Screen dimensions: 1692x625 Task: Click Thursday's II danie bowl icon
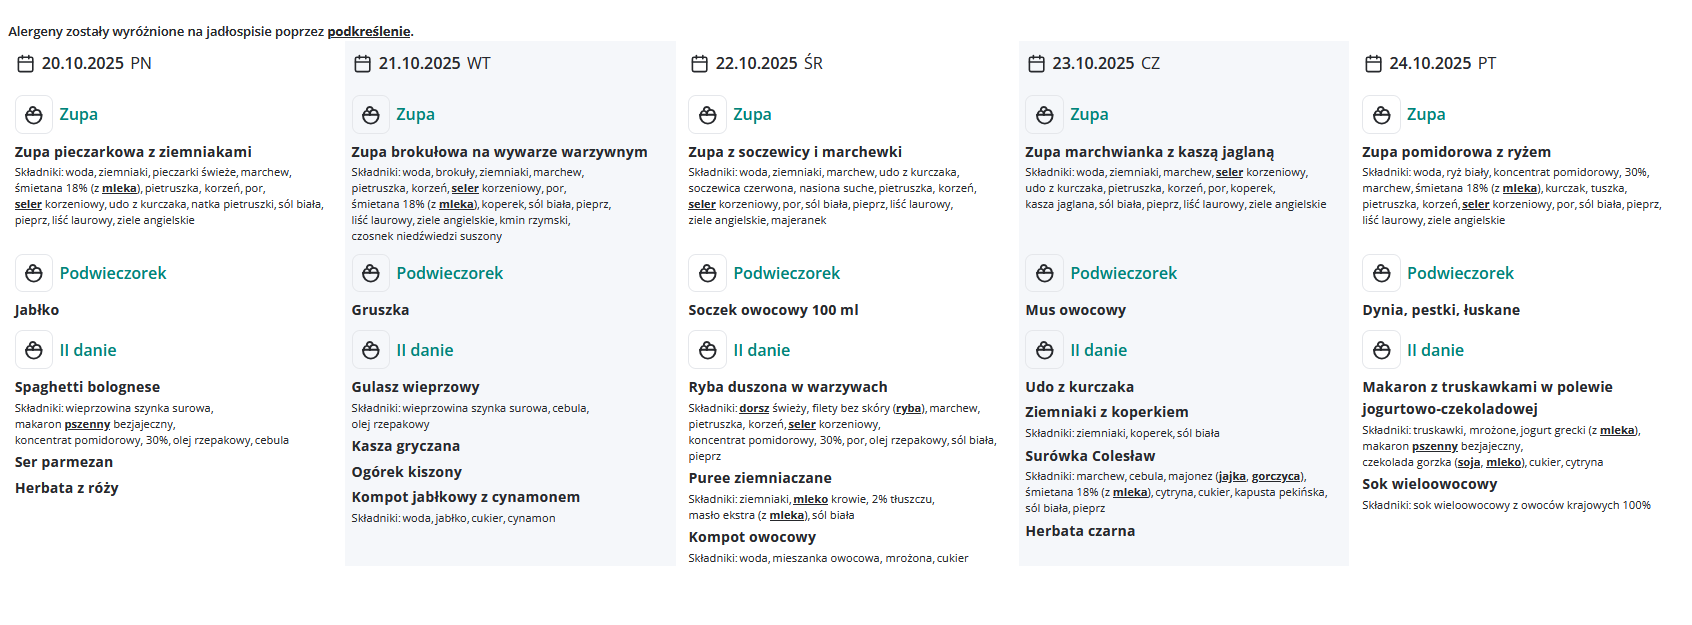1045,350
